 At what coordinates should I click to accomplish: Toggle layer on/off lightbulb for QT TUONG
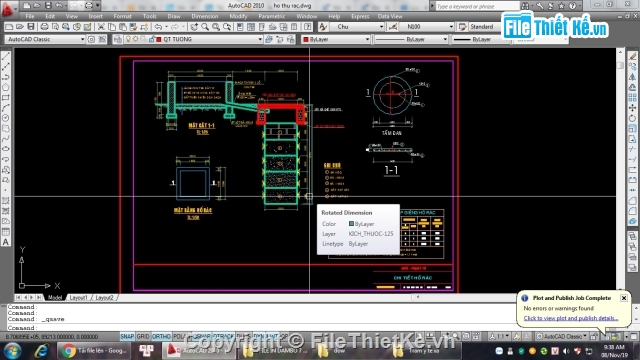pyautogui.click(x=128, y=39)
